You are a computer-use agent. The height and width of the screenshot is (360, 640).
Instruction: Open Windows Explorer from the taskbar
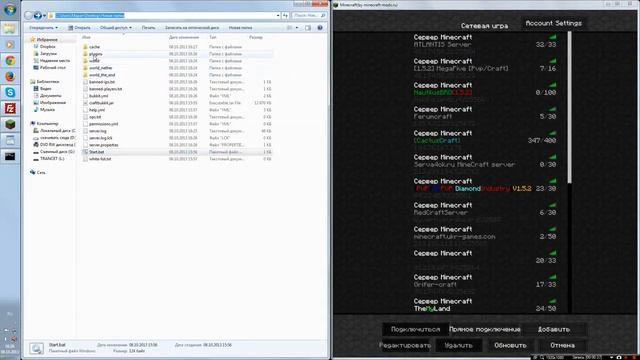10,28
